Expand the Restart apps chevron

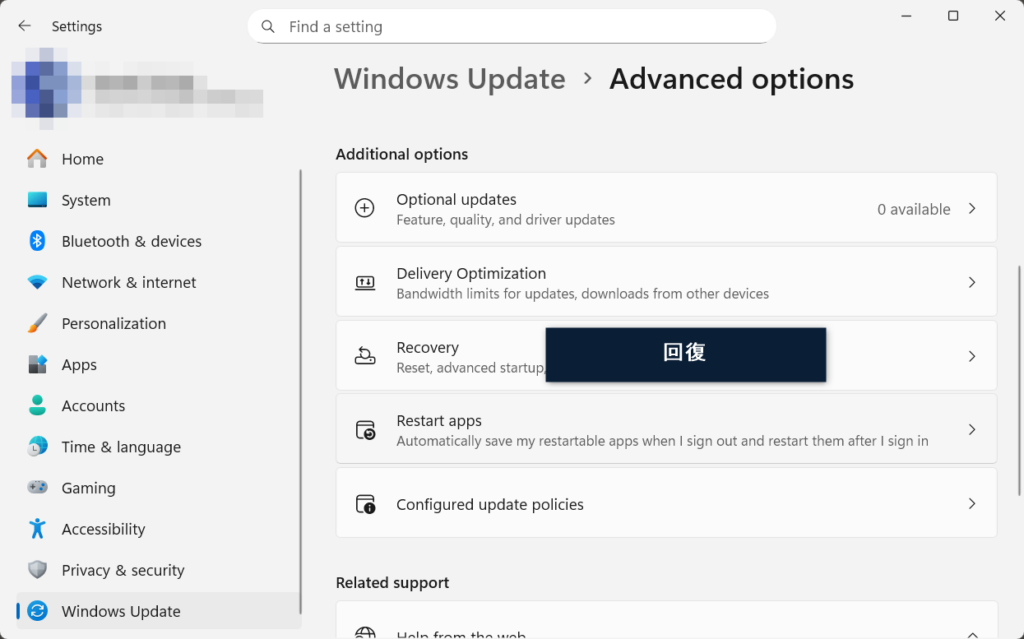971,429
